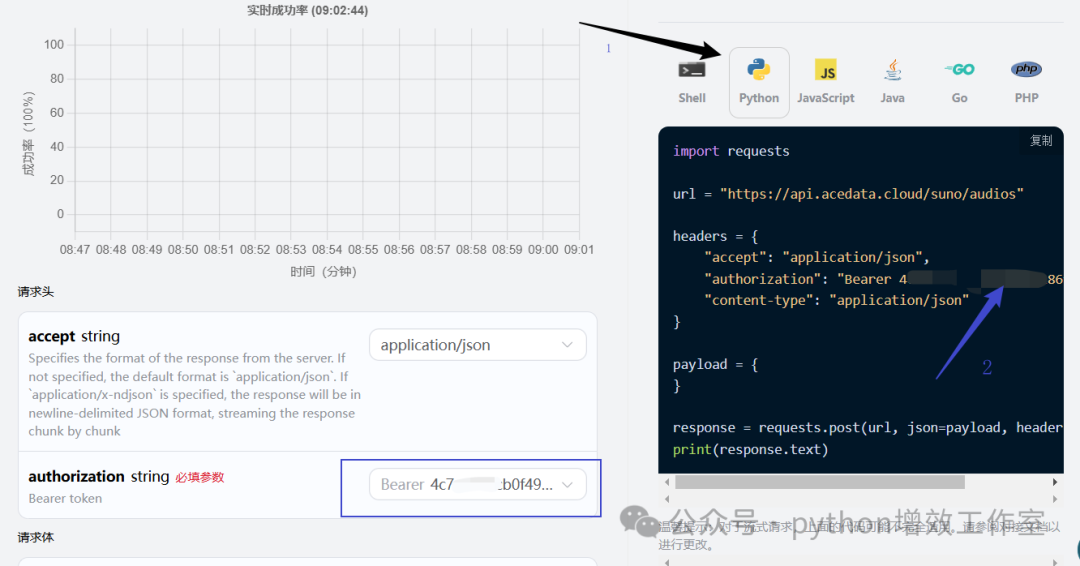This screenshot has height=566, width=1080.
Task: Select the Python logo icon
Action: tap(758, 70)
